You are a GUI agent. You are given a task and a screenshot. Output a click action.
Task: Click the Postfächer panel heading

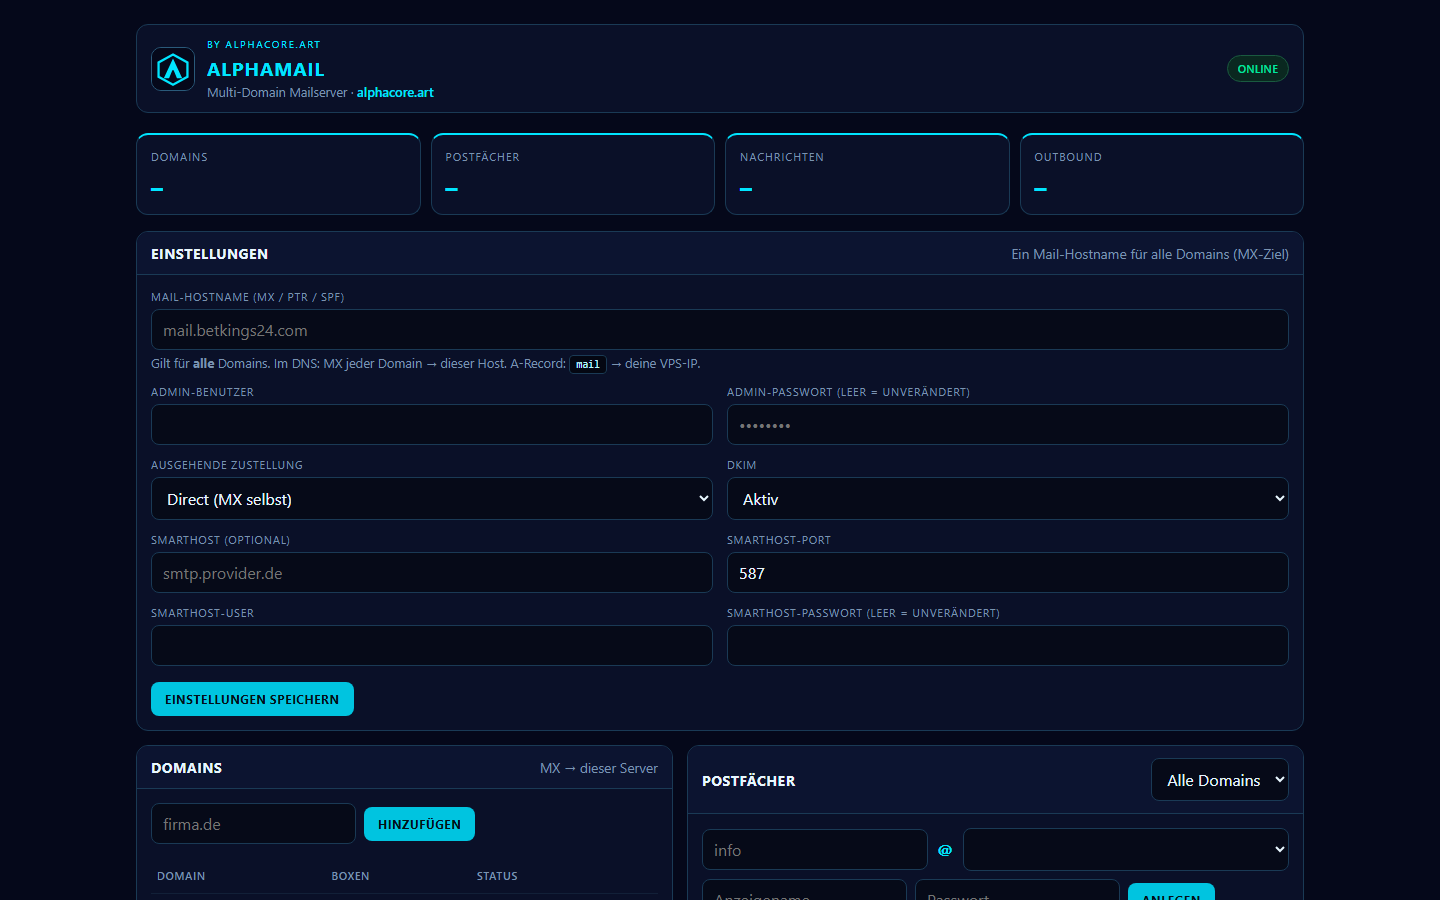click(x=749, y=781)
